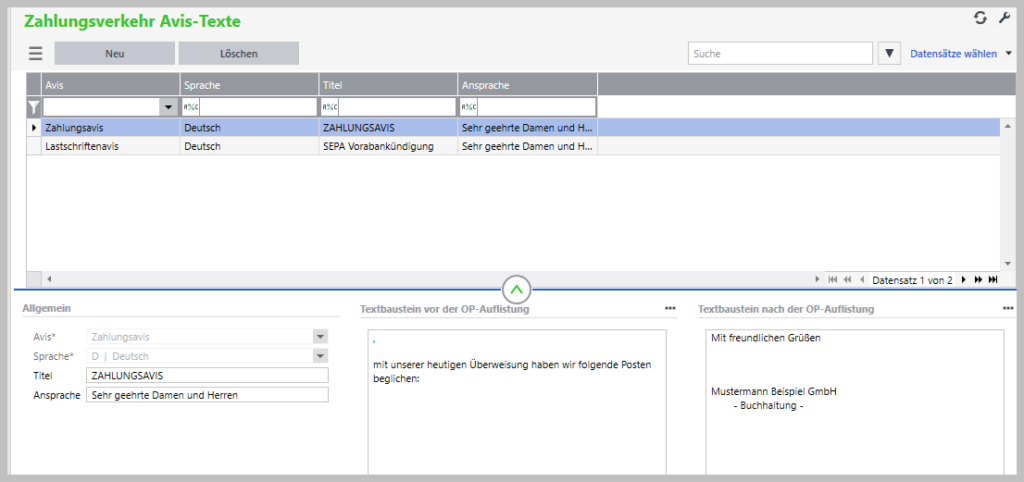Click the Neu button
Image resolution: width=1024 pixels, height=482 pixels.
pyautogui.click(x=114, y=54)
